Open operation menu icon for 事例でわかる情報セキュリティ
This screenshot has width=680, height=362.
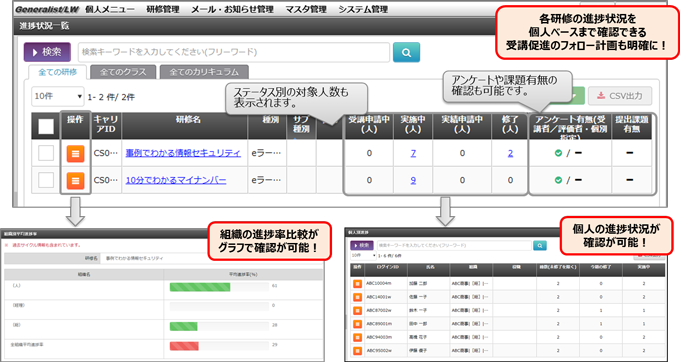(75, 153)
